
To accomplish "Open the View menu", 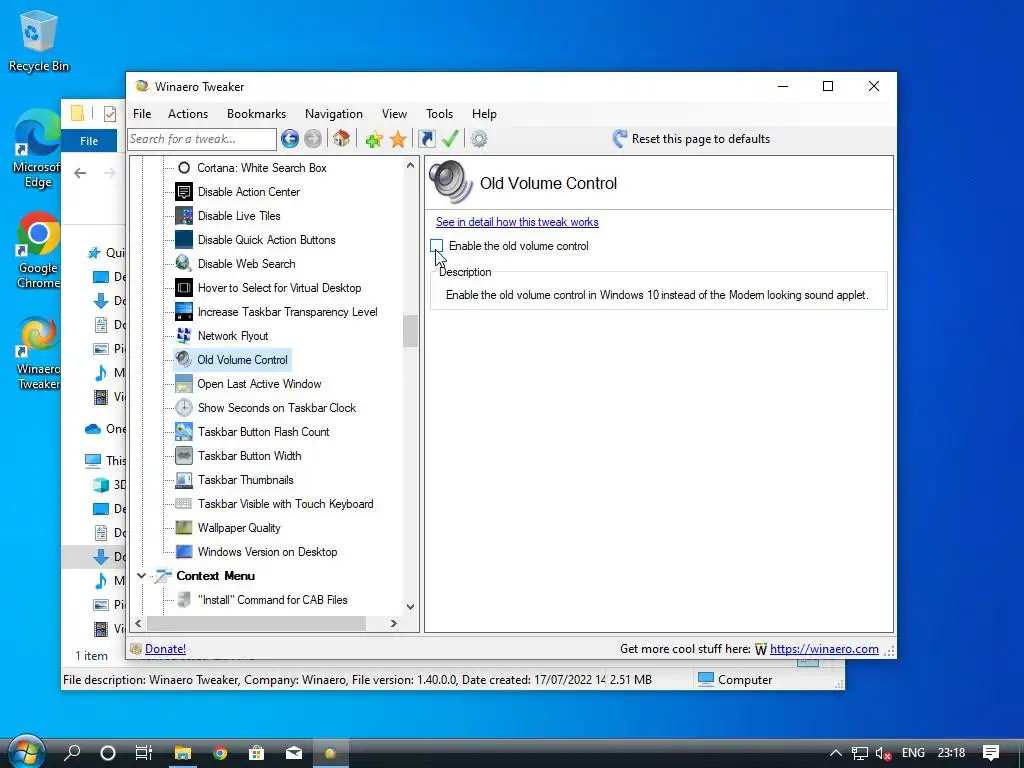I will point(394,114).
